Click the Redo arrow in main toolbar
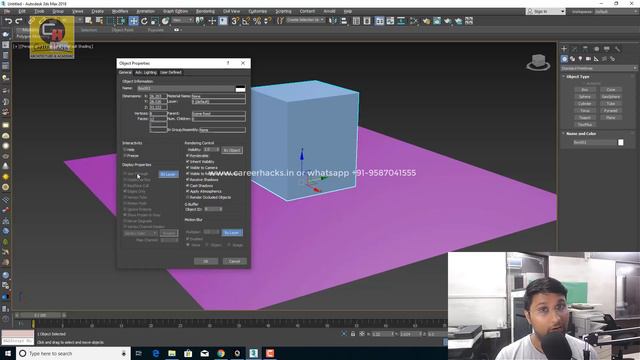This screenshot has width=640, height=360. [19, 21]
